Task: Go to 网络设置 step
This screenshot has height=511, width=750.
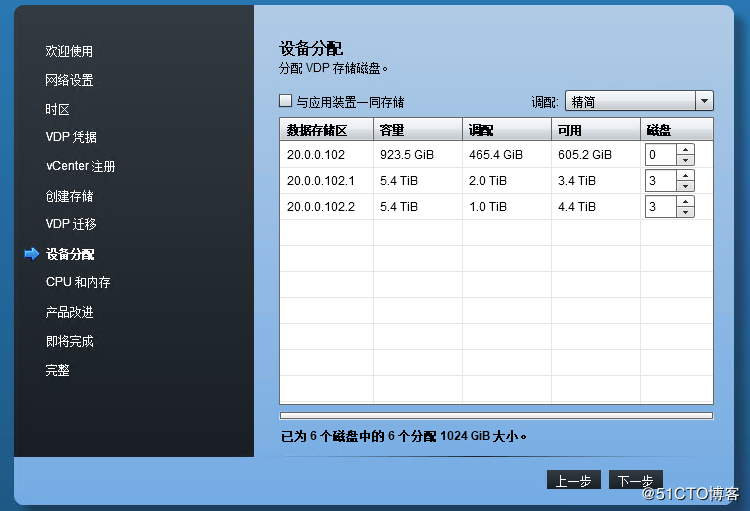Action: [x=69, y=80]
